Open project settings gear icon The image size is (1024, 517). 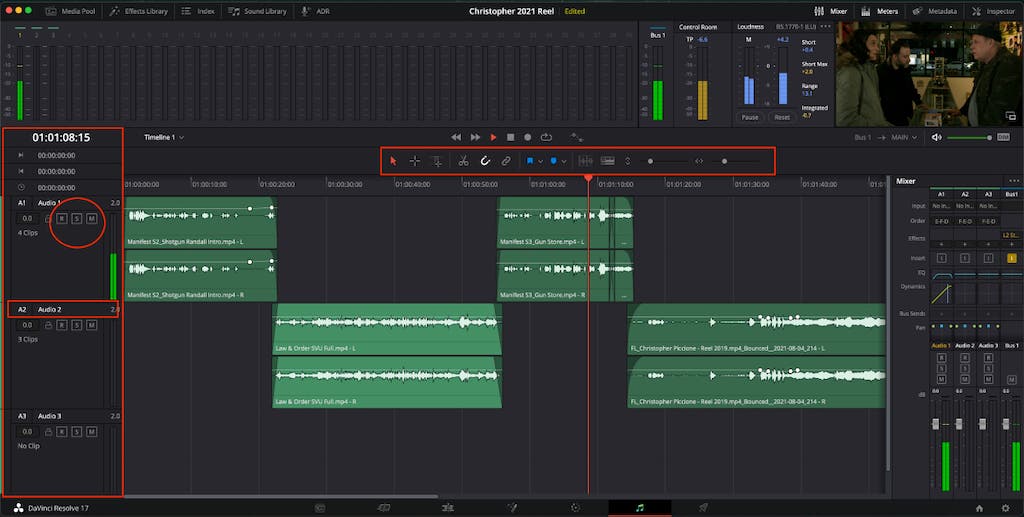click(1006, 508)
